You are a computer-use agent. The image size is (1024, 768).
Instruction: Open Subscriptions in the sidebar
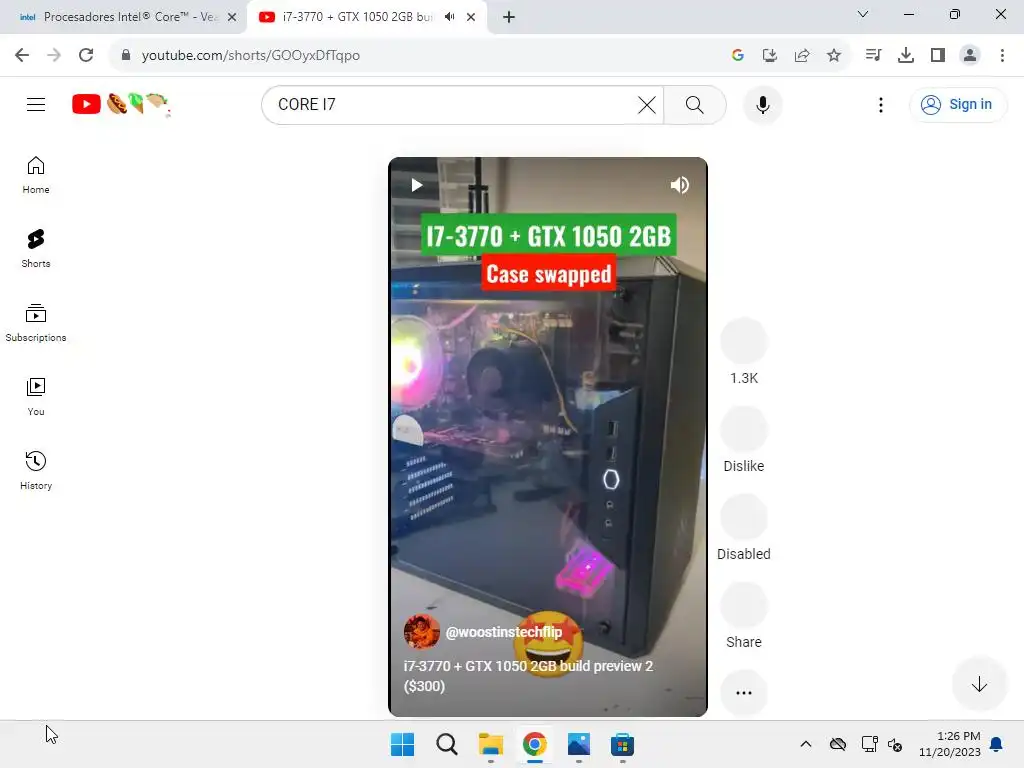click(36, 323)
